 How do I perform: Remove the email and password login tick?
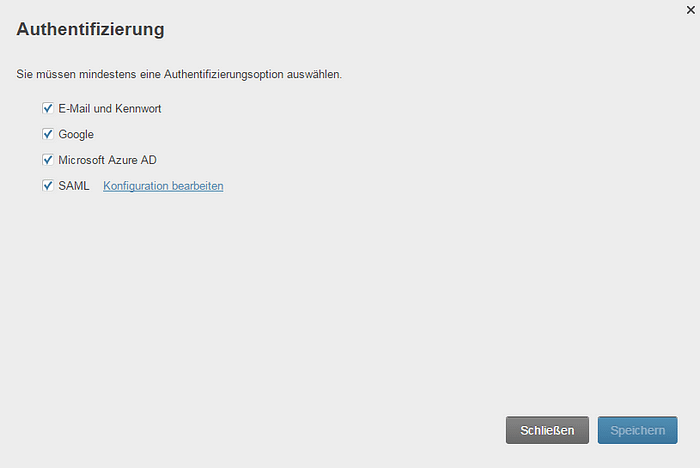48,108
